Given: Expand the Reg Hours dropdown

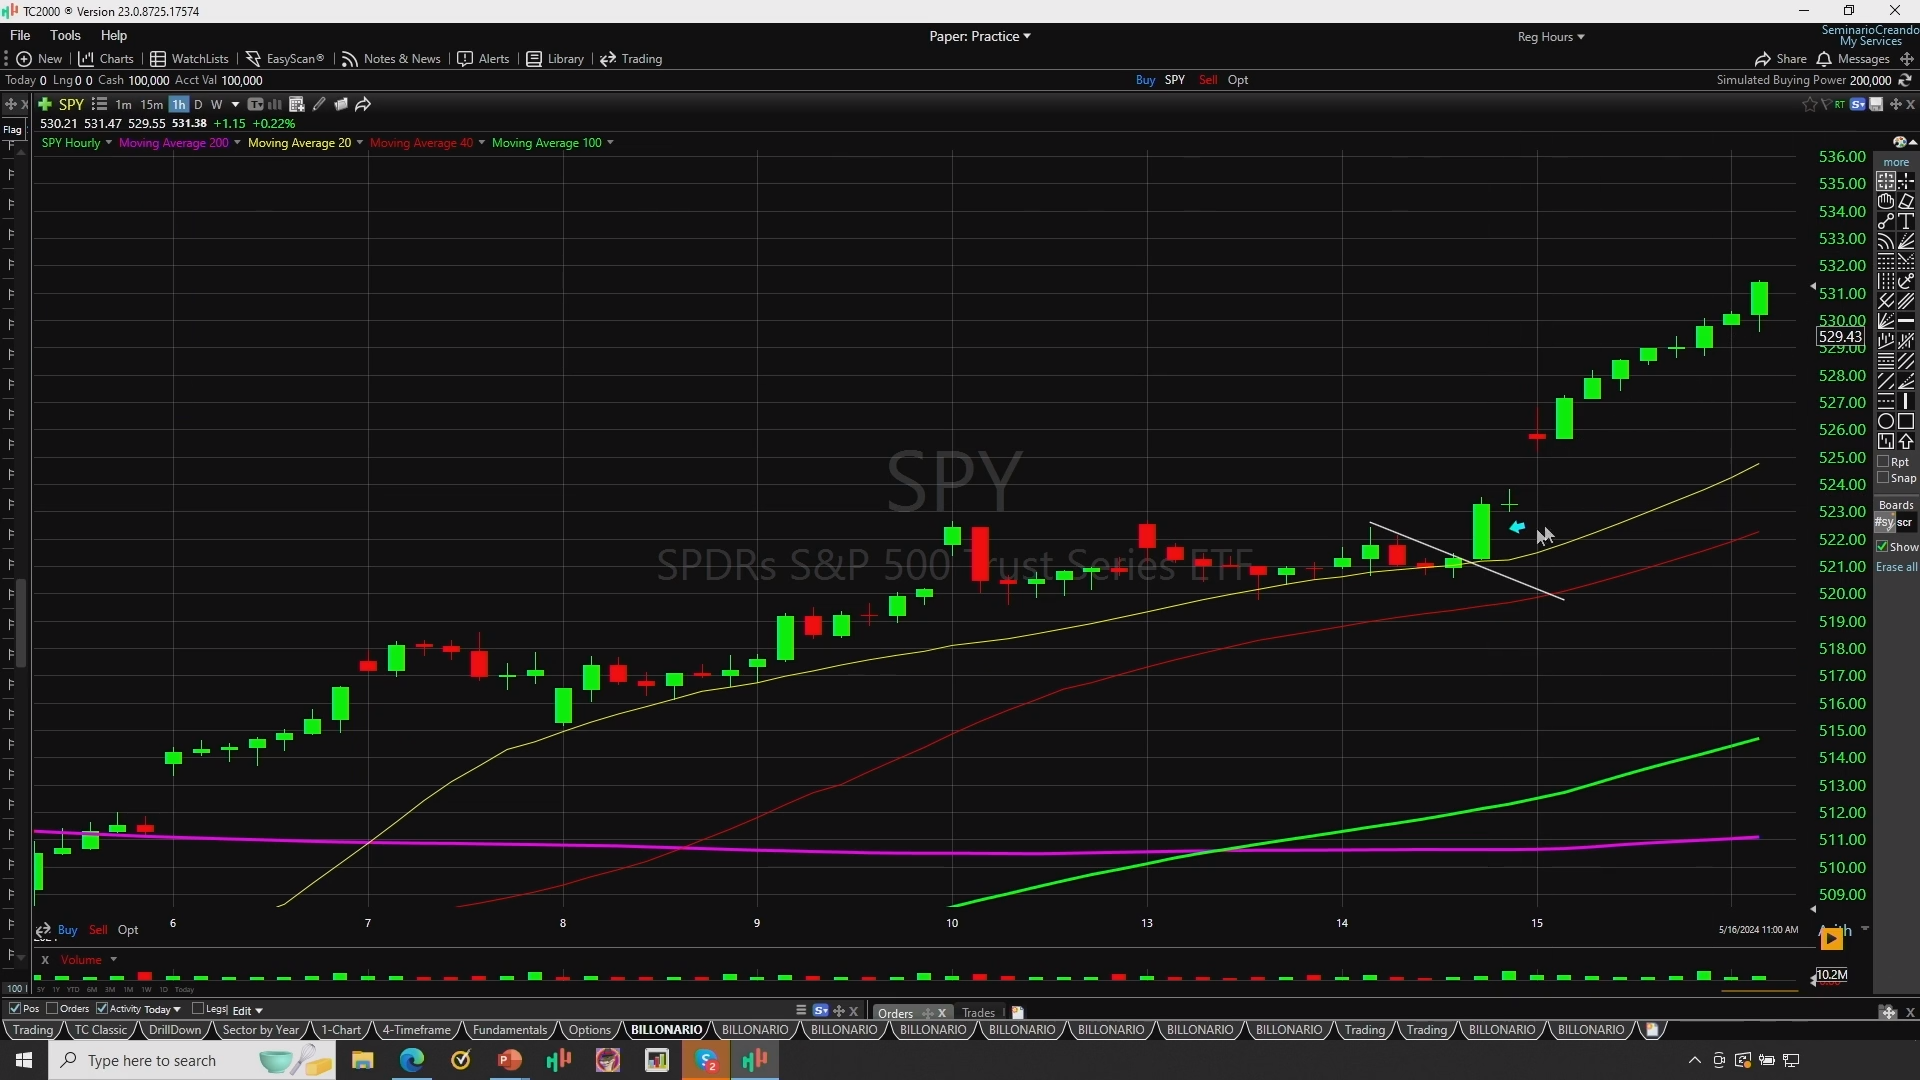Looking at the screenshot, I should click(x=1550, y=37).
